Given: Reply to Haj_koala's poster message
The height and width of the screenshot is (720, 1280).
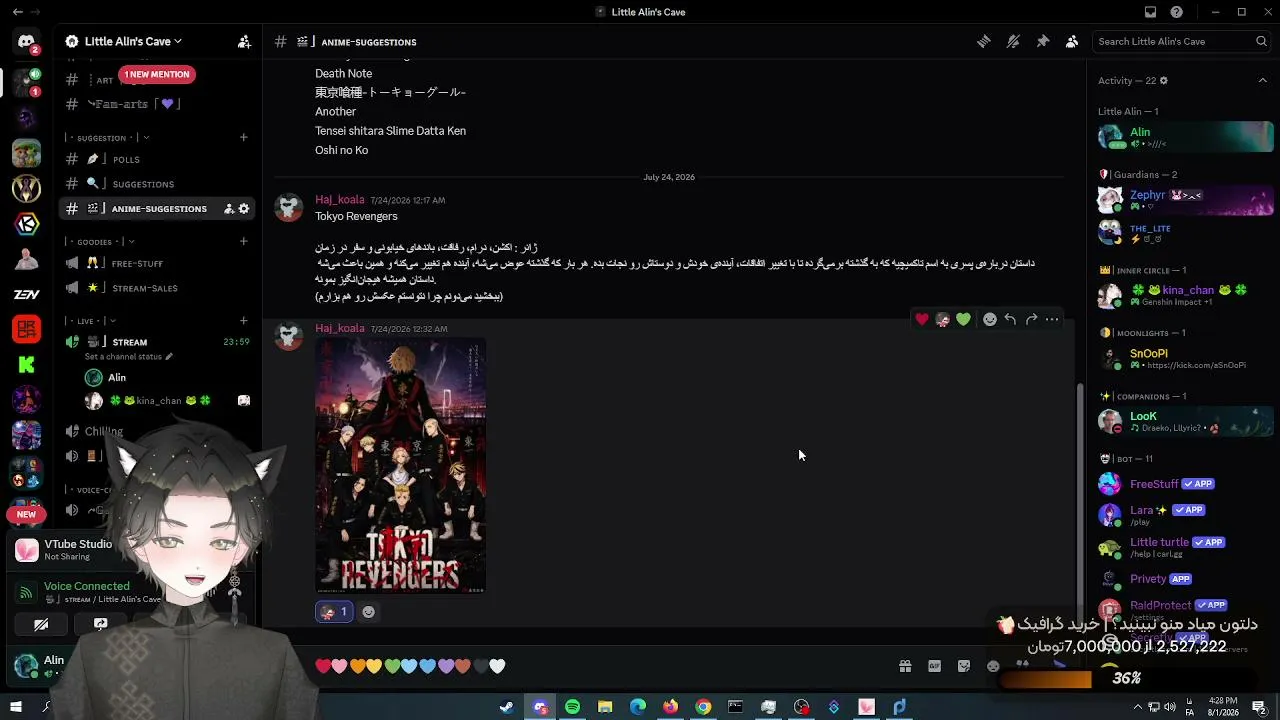Looking at the screenshot, I should pos(1010,319).
